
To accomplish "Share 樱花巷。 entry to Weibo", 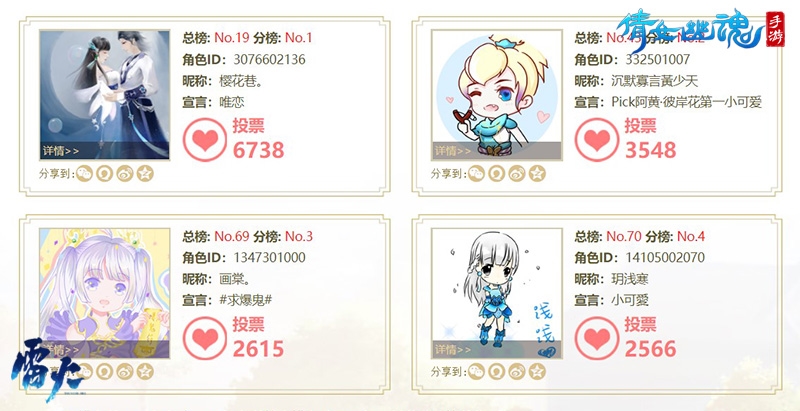I will coord(125,173).
